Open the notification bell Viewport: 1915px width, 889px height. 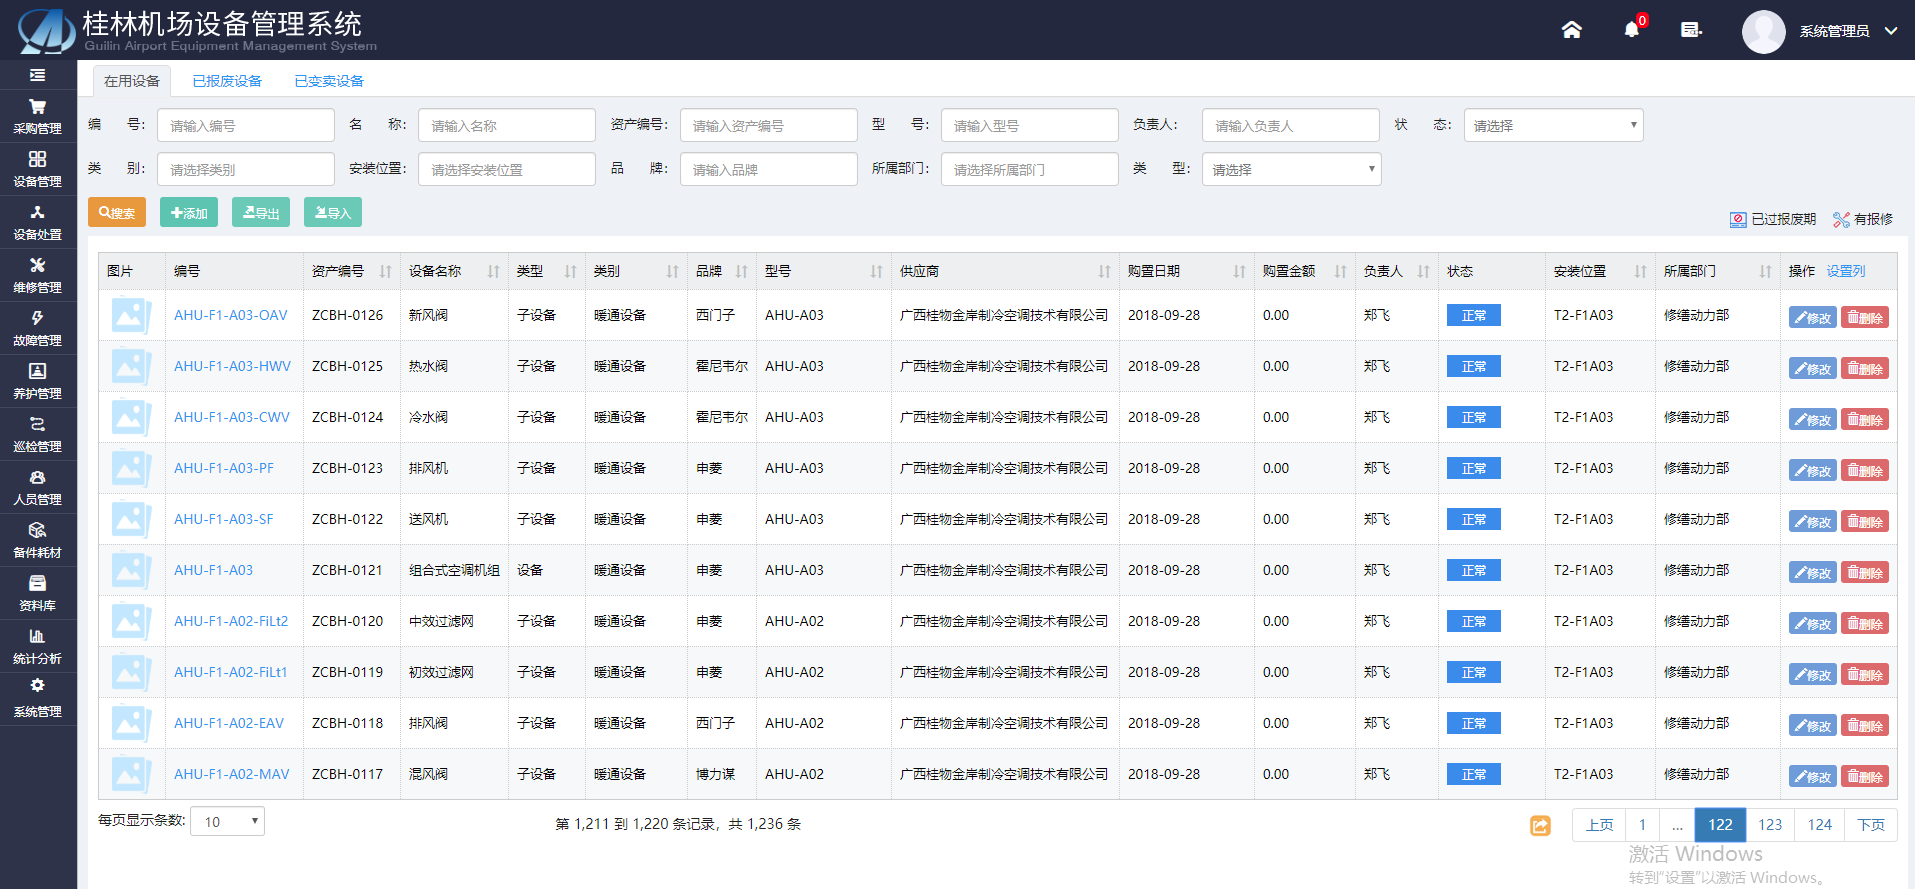[x=1631, y=30]
